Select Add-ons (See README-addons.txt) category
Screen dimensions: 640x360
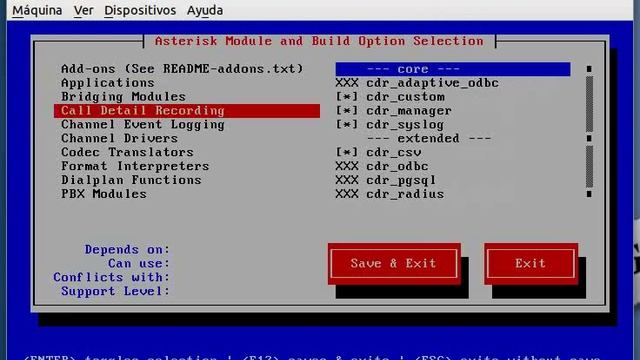(x=182, y=69)
